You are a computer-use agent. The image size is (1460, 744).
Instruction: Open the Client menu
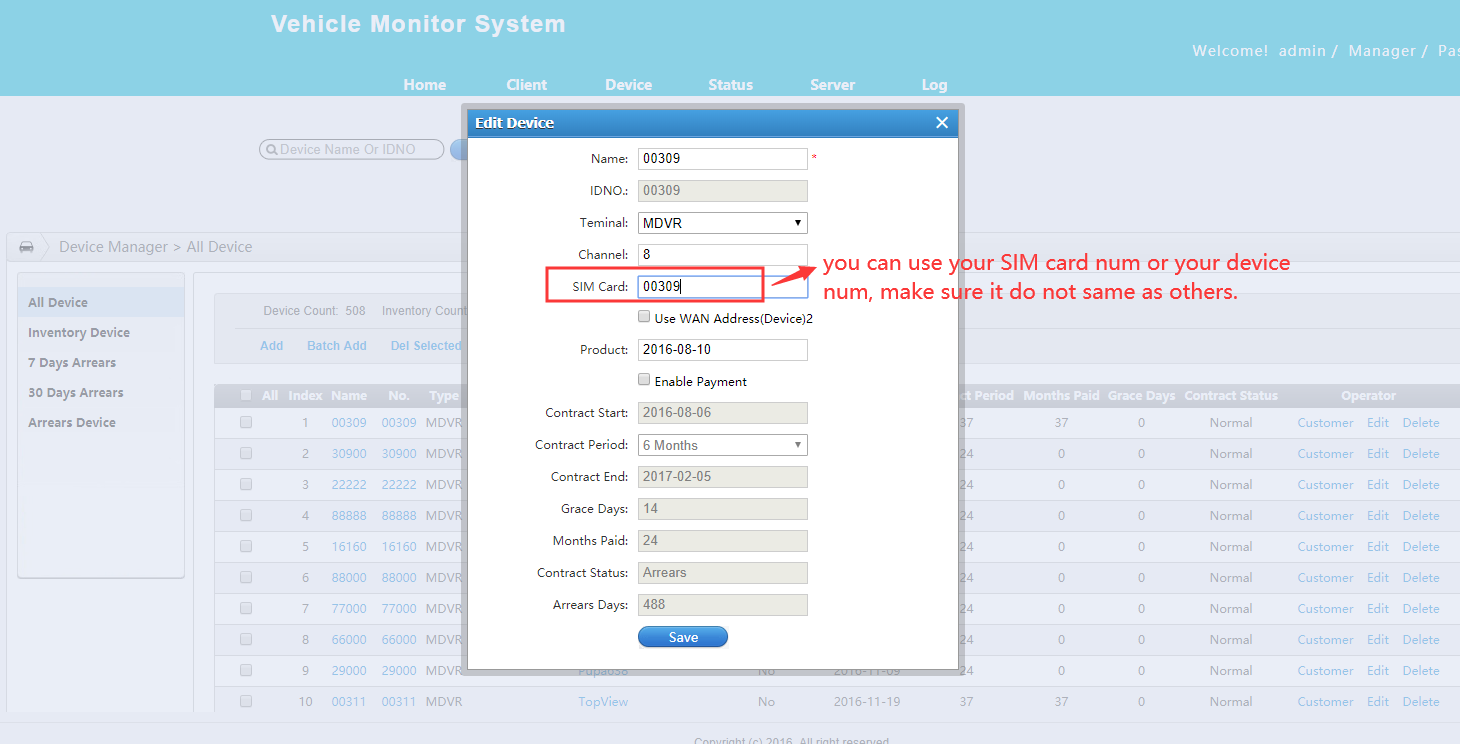click(x=527, y=85)
